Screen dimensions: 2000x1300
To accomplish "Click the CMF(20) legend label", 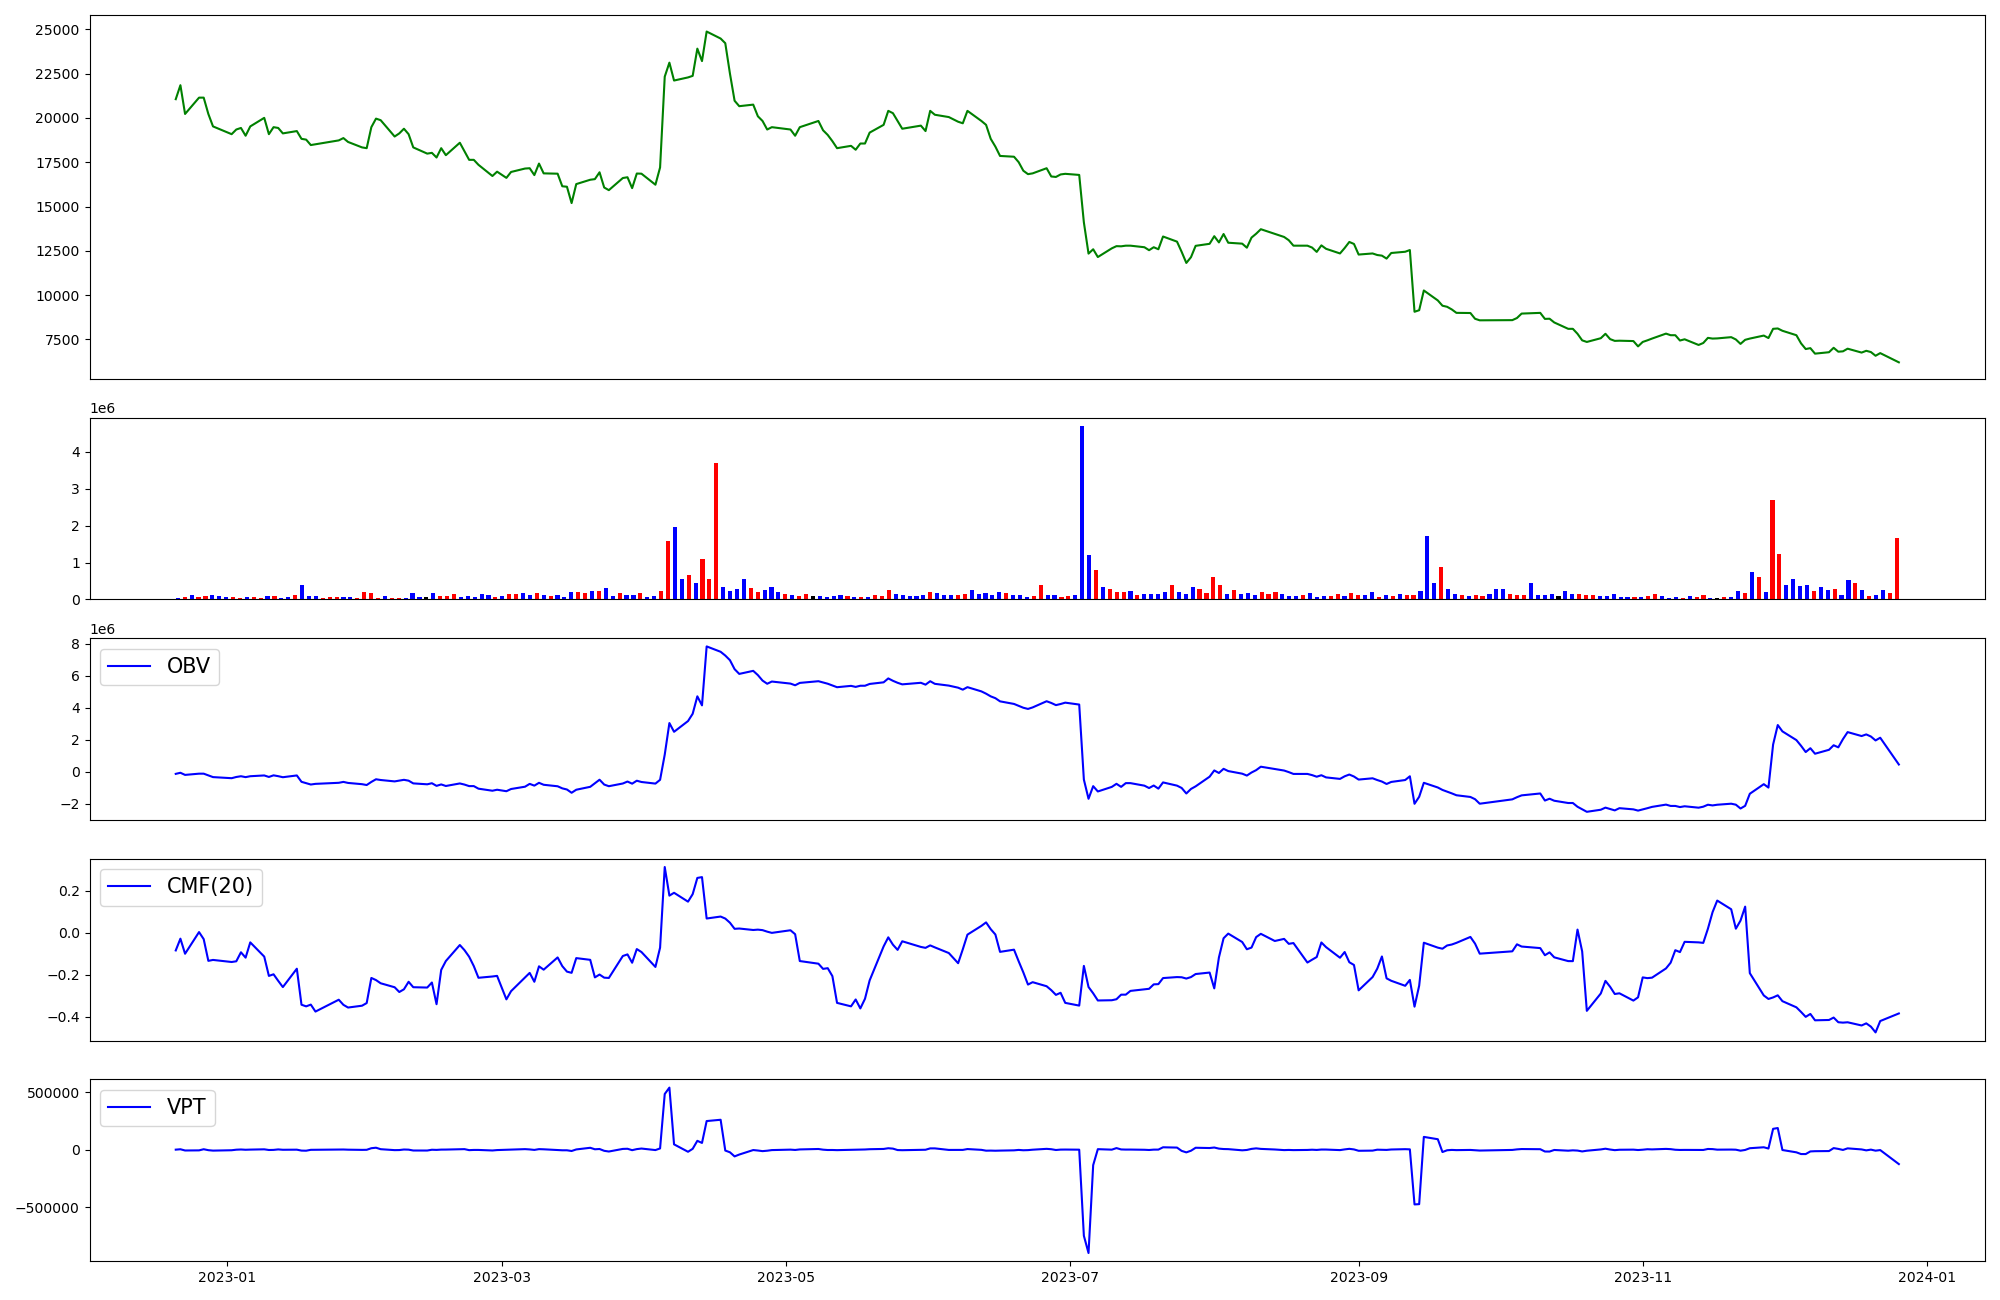I will pyautogui.click(x=209, y=887).
